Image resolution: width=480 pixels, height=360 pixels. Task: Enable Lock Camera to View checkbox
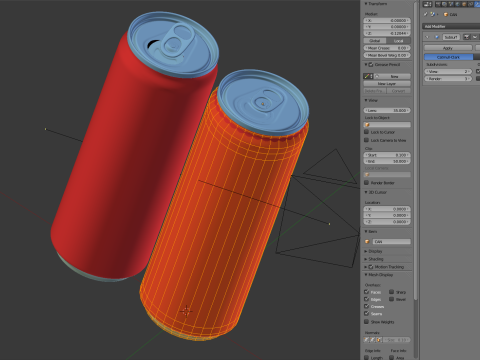[367, 140]
